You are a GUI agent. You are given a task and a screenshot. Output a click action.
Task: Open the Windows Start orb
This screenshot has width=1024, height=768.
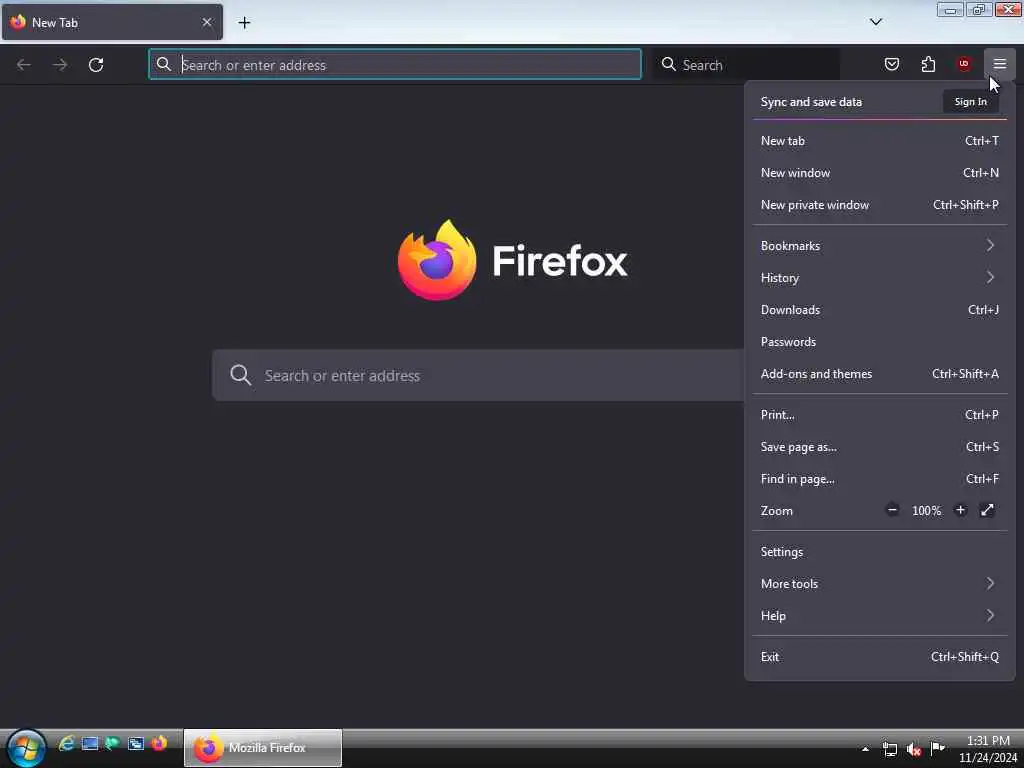[x=25, y=748]
